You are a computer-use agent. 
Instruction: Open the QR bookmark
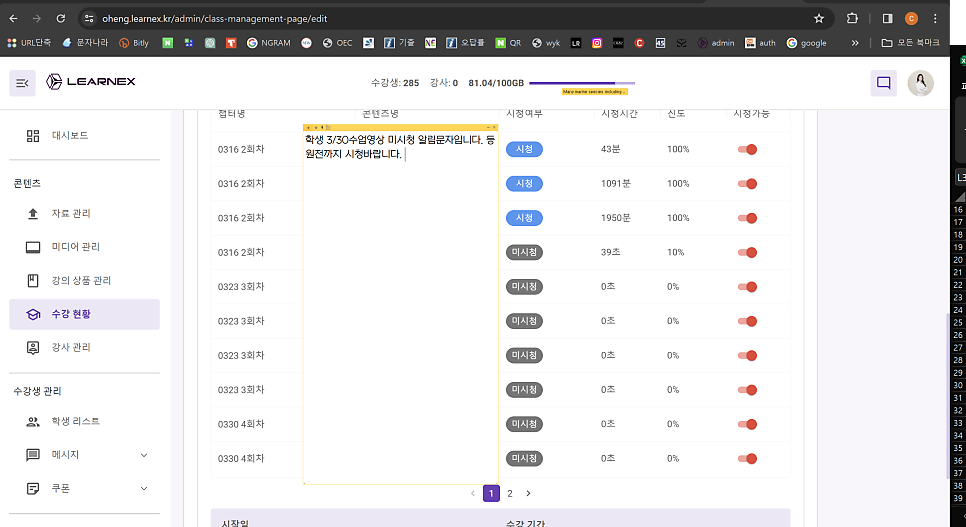(509, 43)
